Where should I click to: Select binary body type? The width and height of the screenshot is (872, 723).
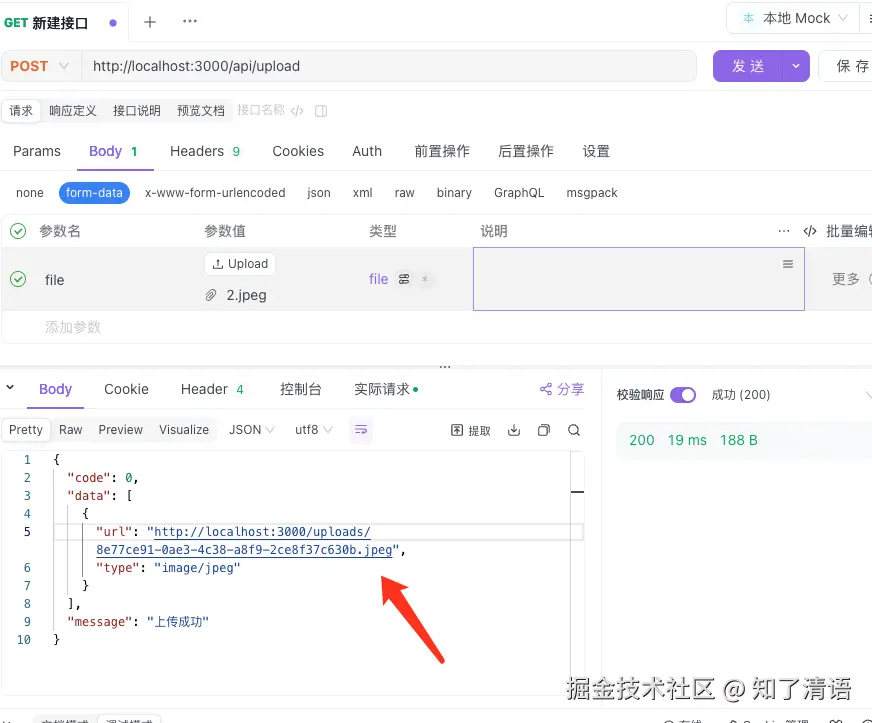(454, 193)
